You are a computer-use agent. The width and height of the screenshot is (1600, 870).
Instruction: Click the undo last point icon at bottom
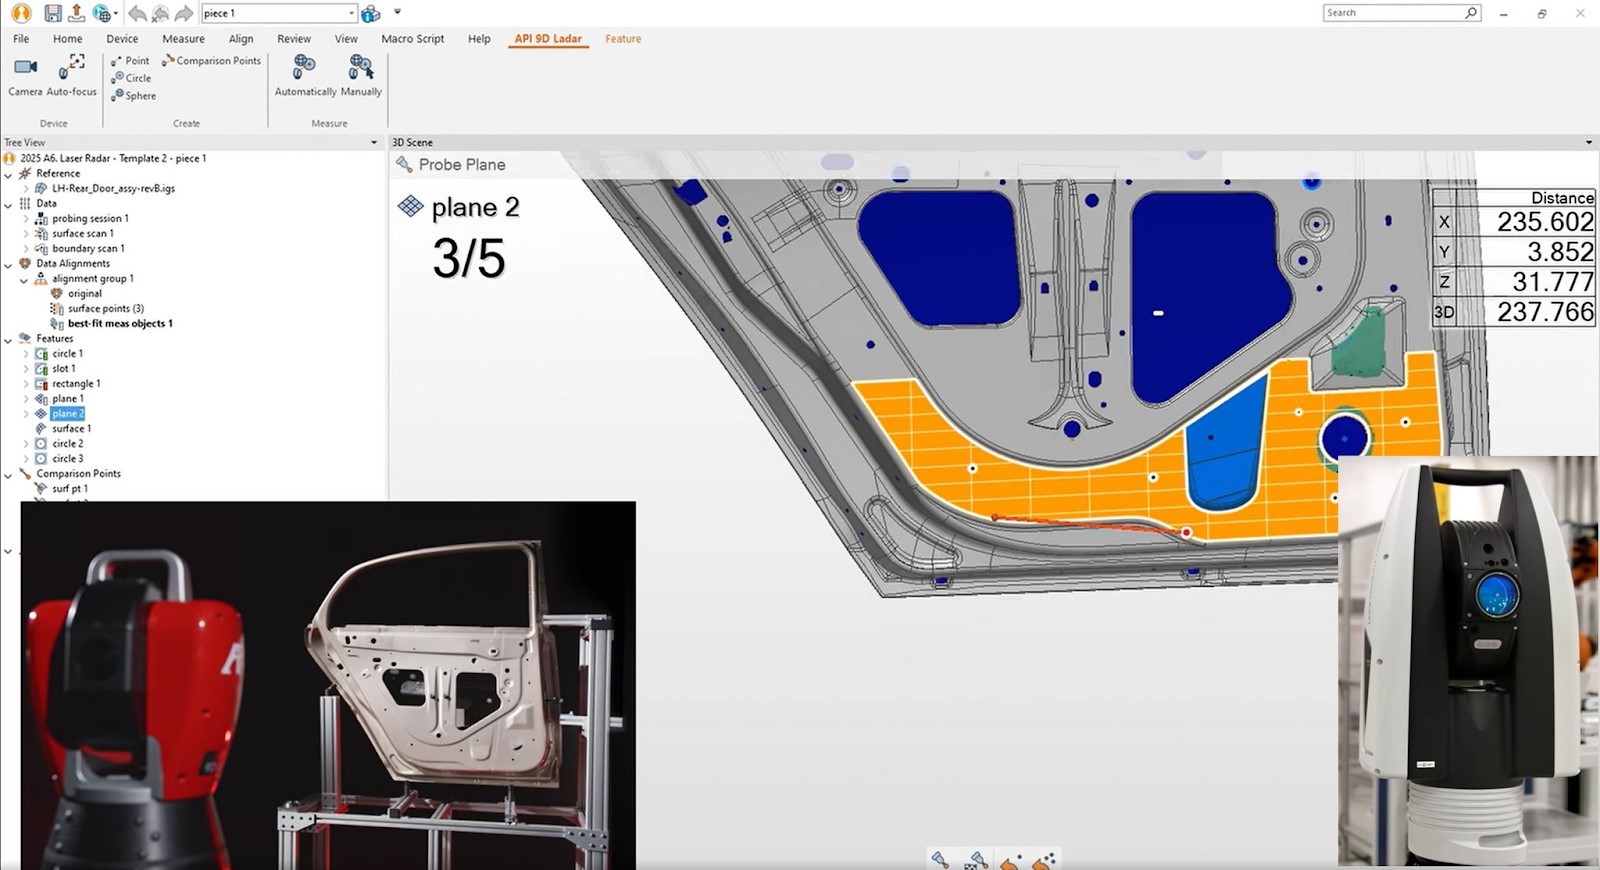coord(1011,860)
